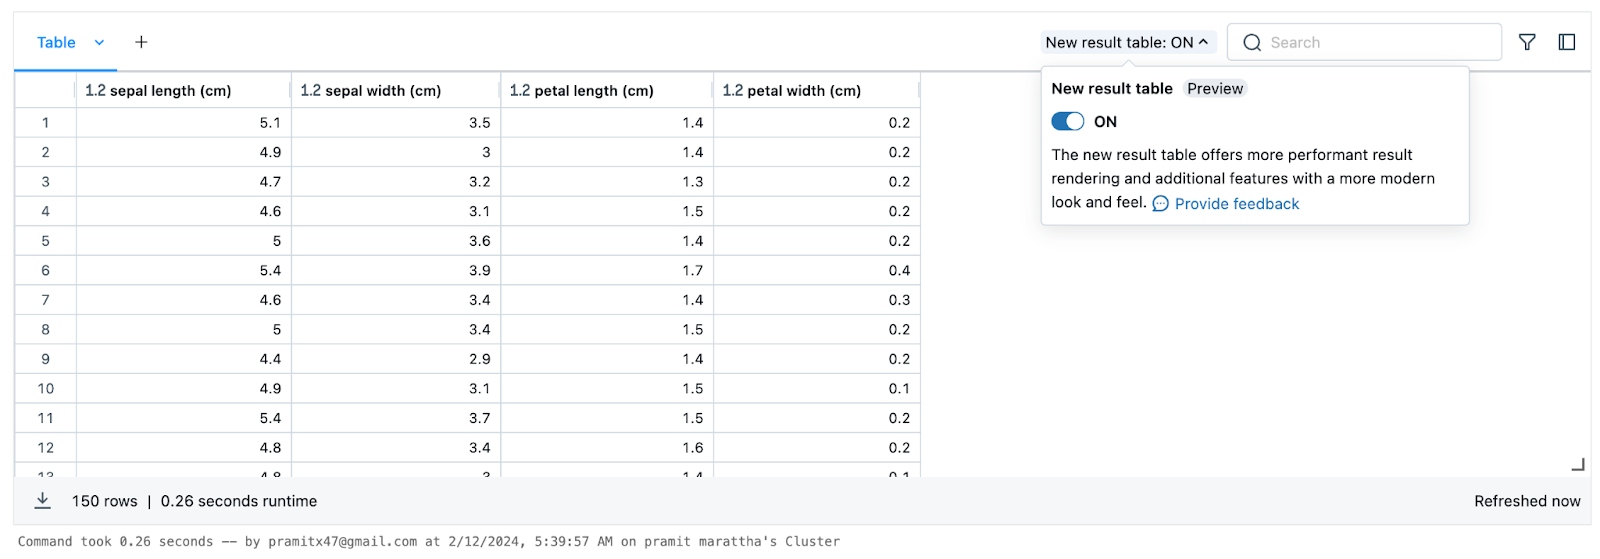The image size is (1600, 559).
Task: Click the search magnifier icon
Action: (1252, 42)
